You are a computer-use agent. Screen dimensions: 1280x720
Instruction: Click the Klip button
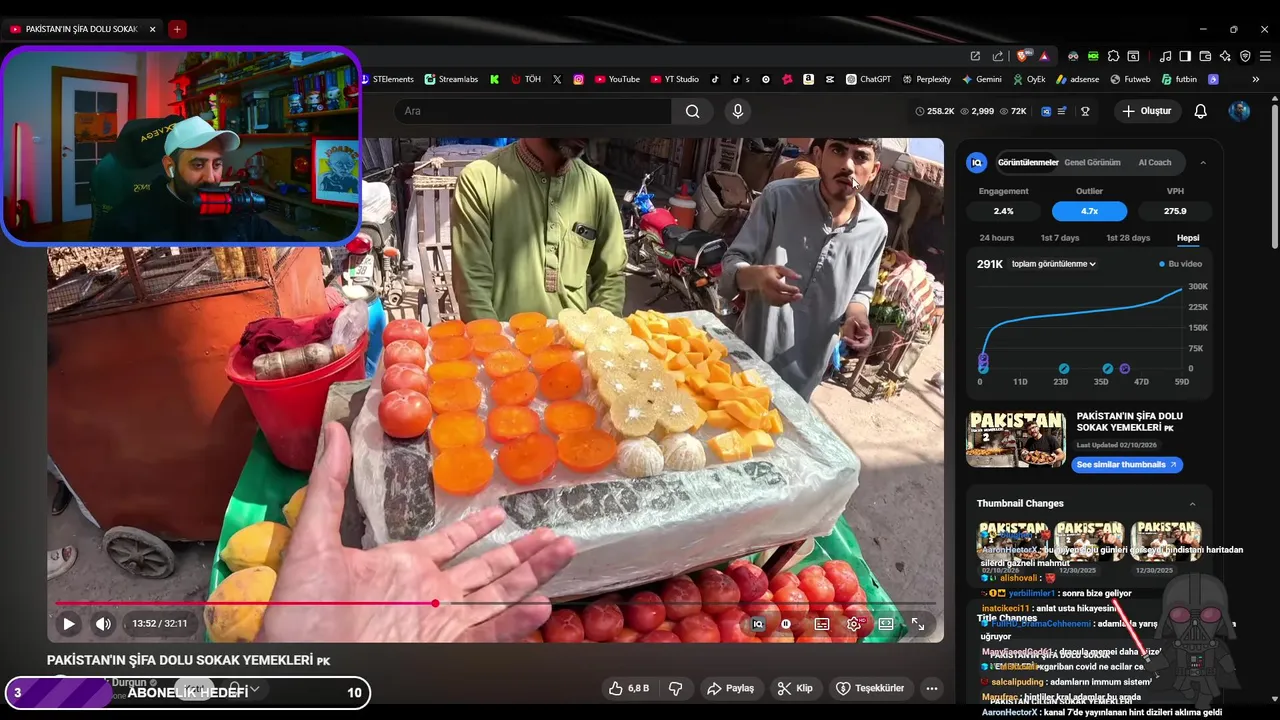tap(796, 688)
